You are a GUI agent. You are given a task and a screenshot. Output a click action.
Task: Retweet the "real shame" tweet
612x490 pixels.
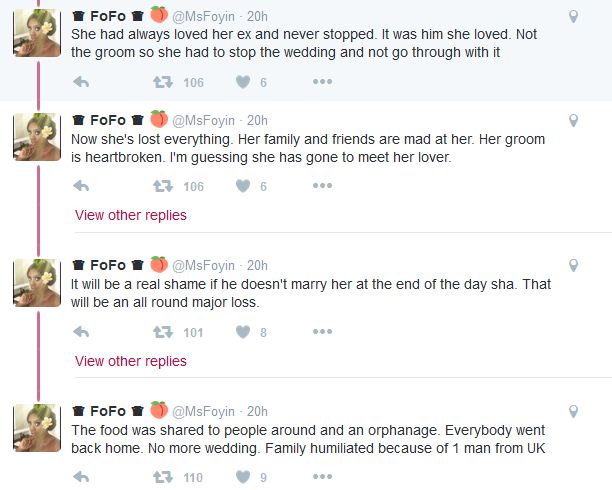pyautogui.click(x=161, y=332)
